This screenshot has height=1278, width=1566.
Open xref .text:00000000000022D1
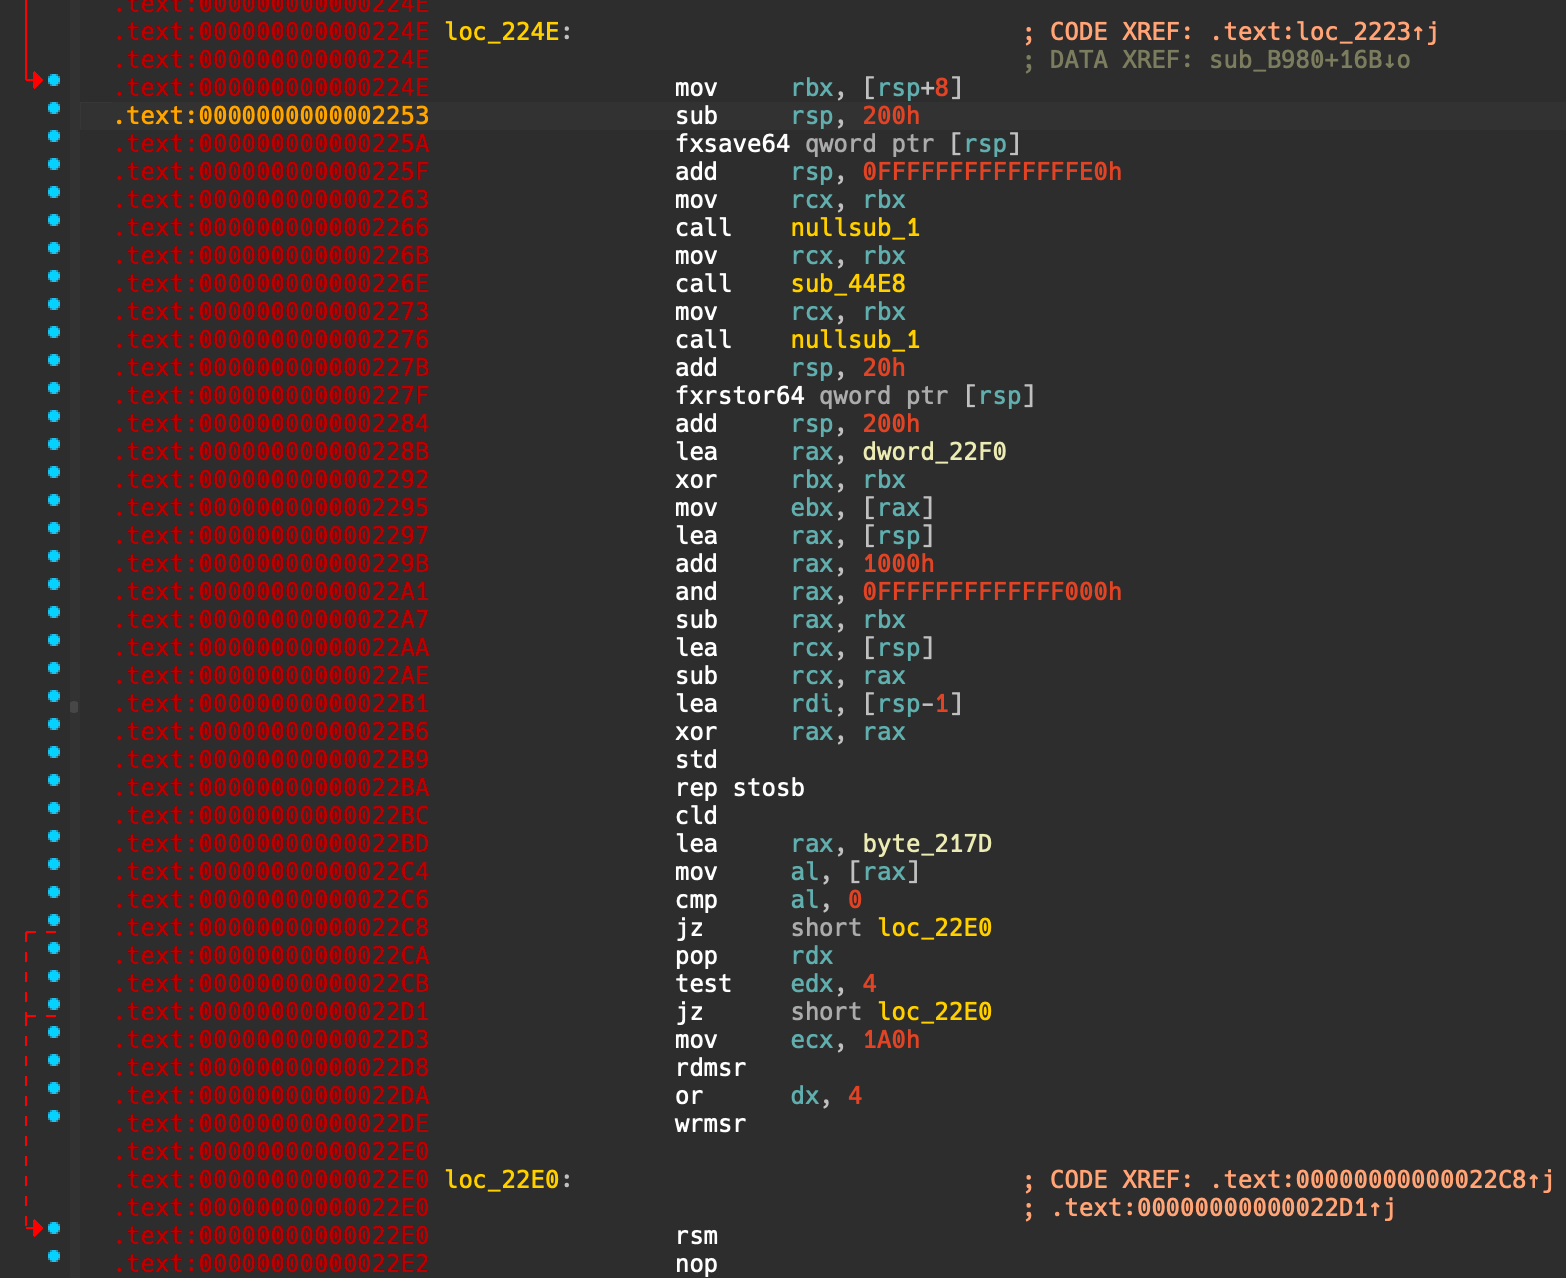[1223, 1208]
